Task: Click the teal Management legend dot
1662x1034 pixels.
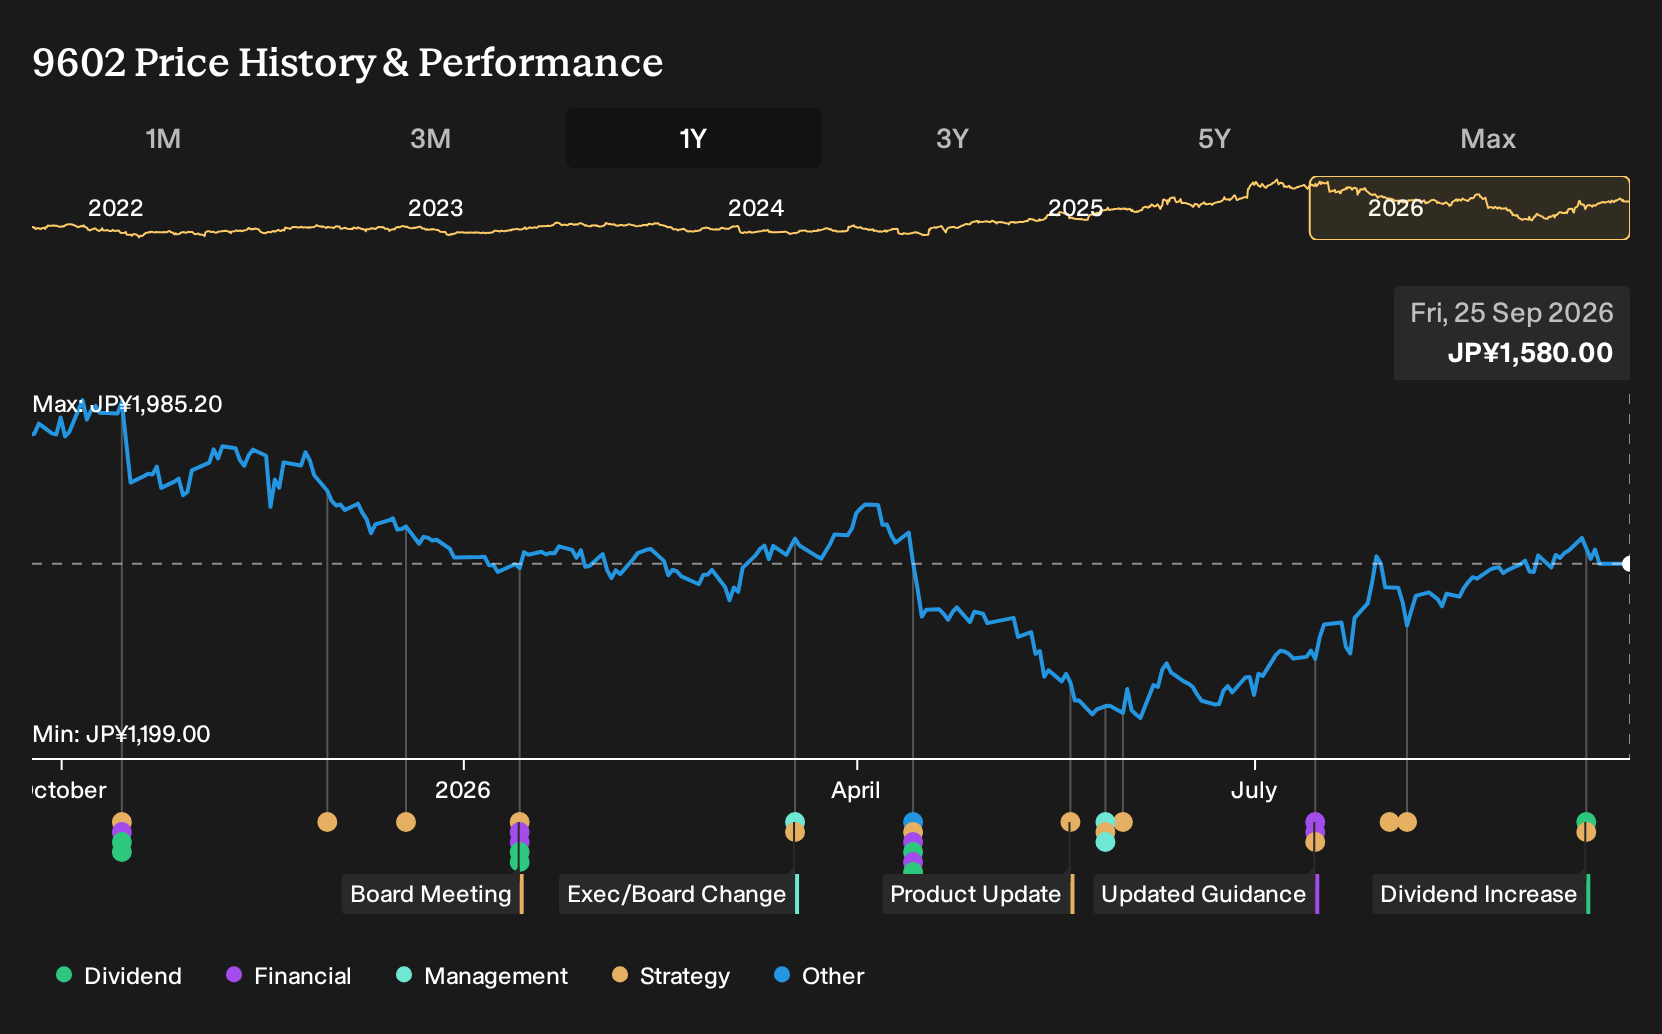Action: [x=404, y=975]
